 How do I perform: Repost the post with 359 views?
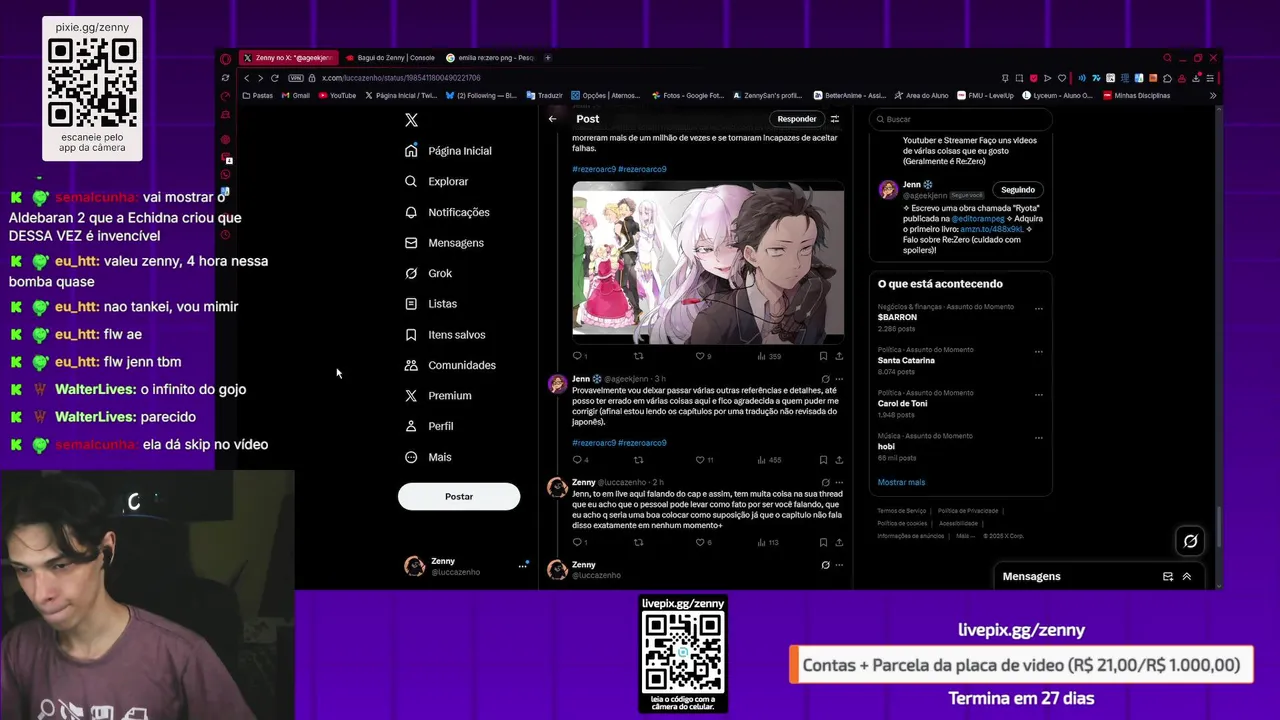click(x=639, y=356)
